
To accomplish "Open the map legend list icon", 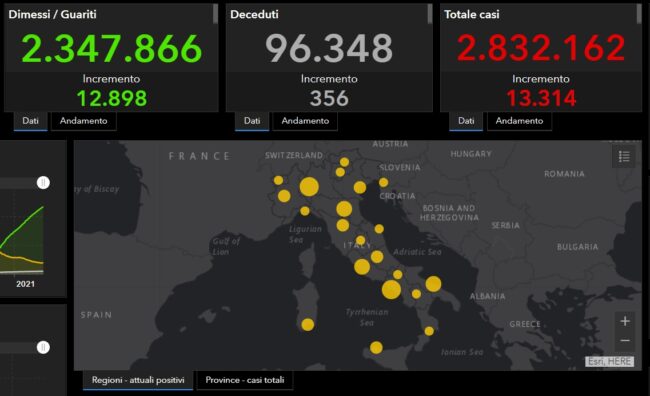I will (624, 157).
